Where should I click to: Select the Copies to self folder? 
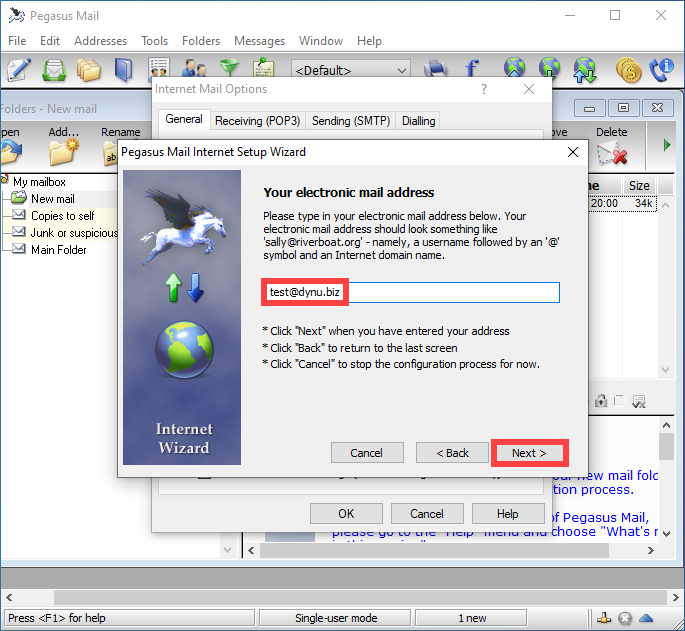(62, 216)
